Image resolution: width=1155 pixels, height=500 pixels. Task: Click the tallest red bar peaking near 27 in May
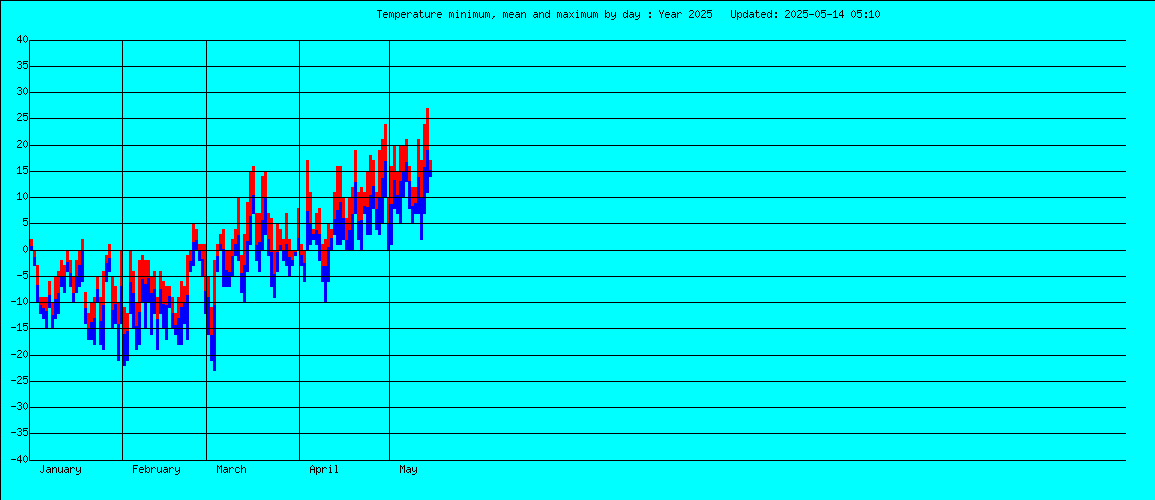(x=427, y=129)
